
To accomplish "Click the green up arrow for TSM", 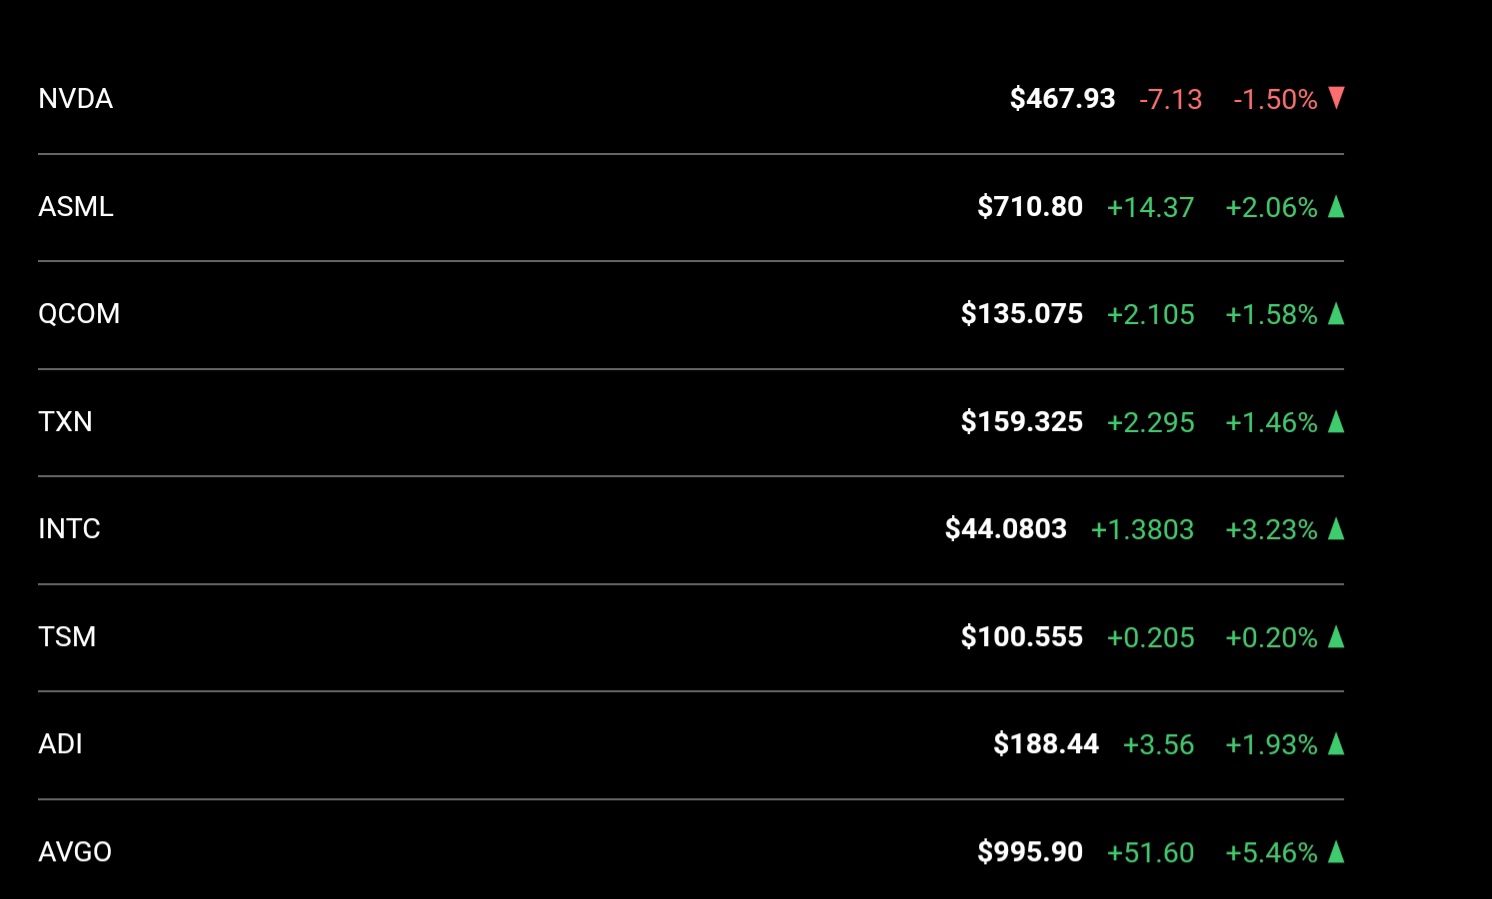I will pos(1336,636).
